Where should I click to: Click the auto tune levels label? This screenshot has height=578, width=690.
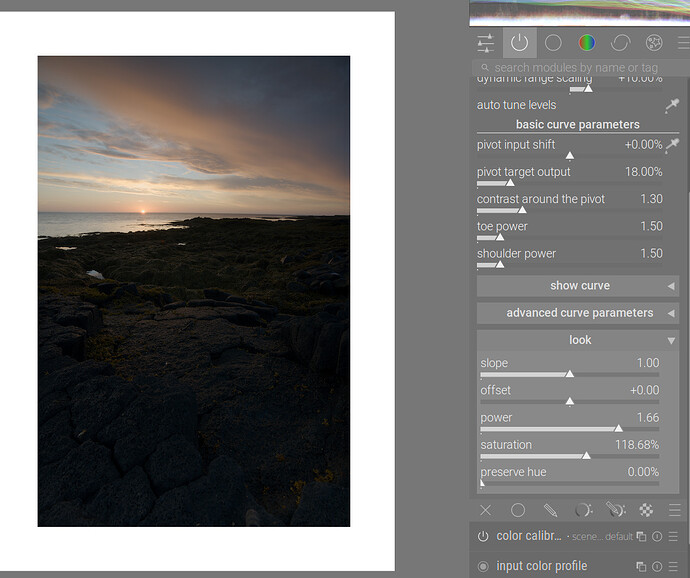516,105
